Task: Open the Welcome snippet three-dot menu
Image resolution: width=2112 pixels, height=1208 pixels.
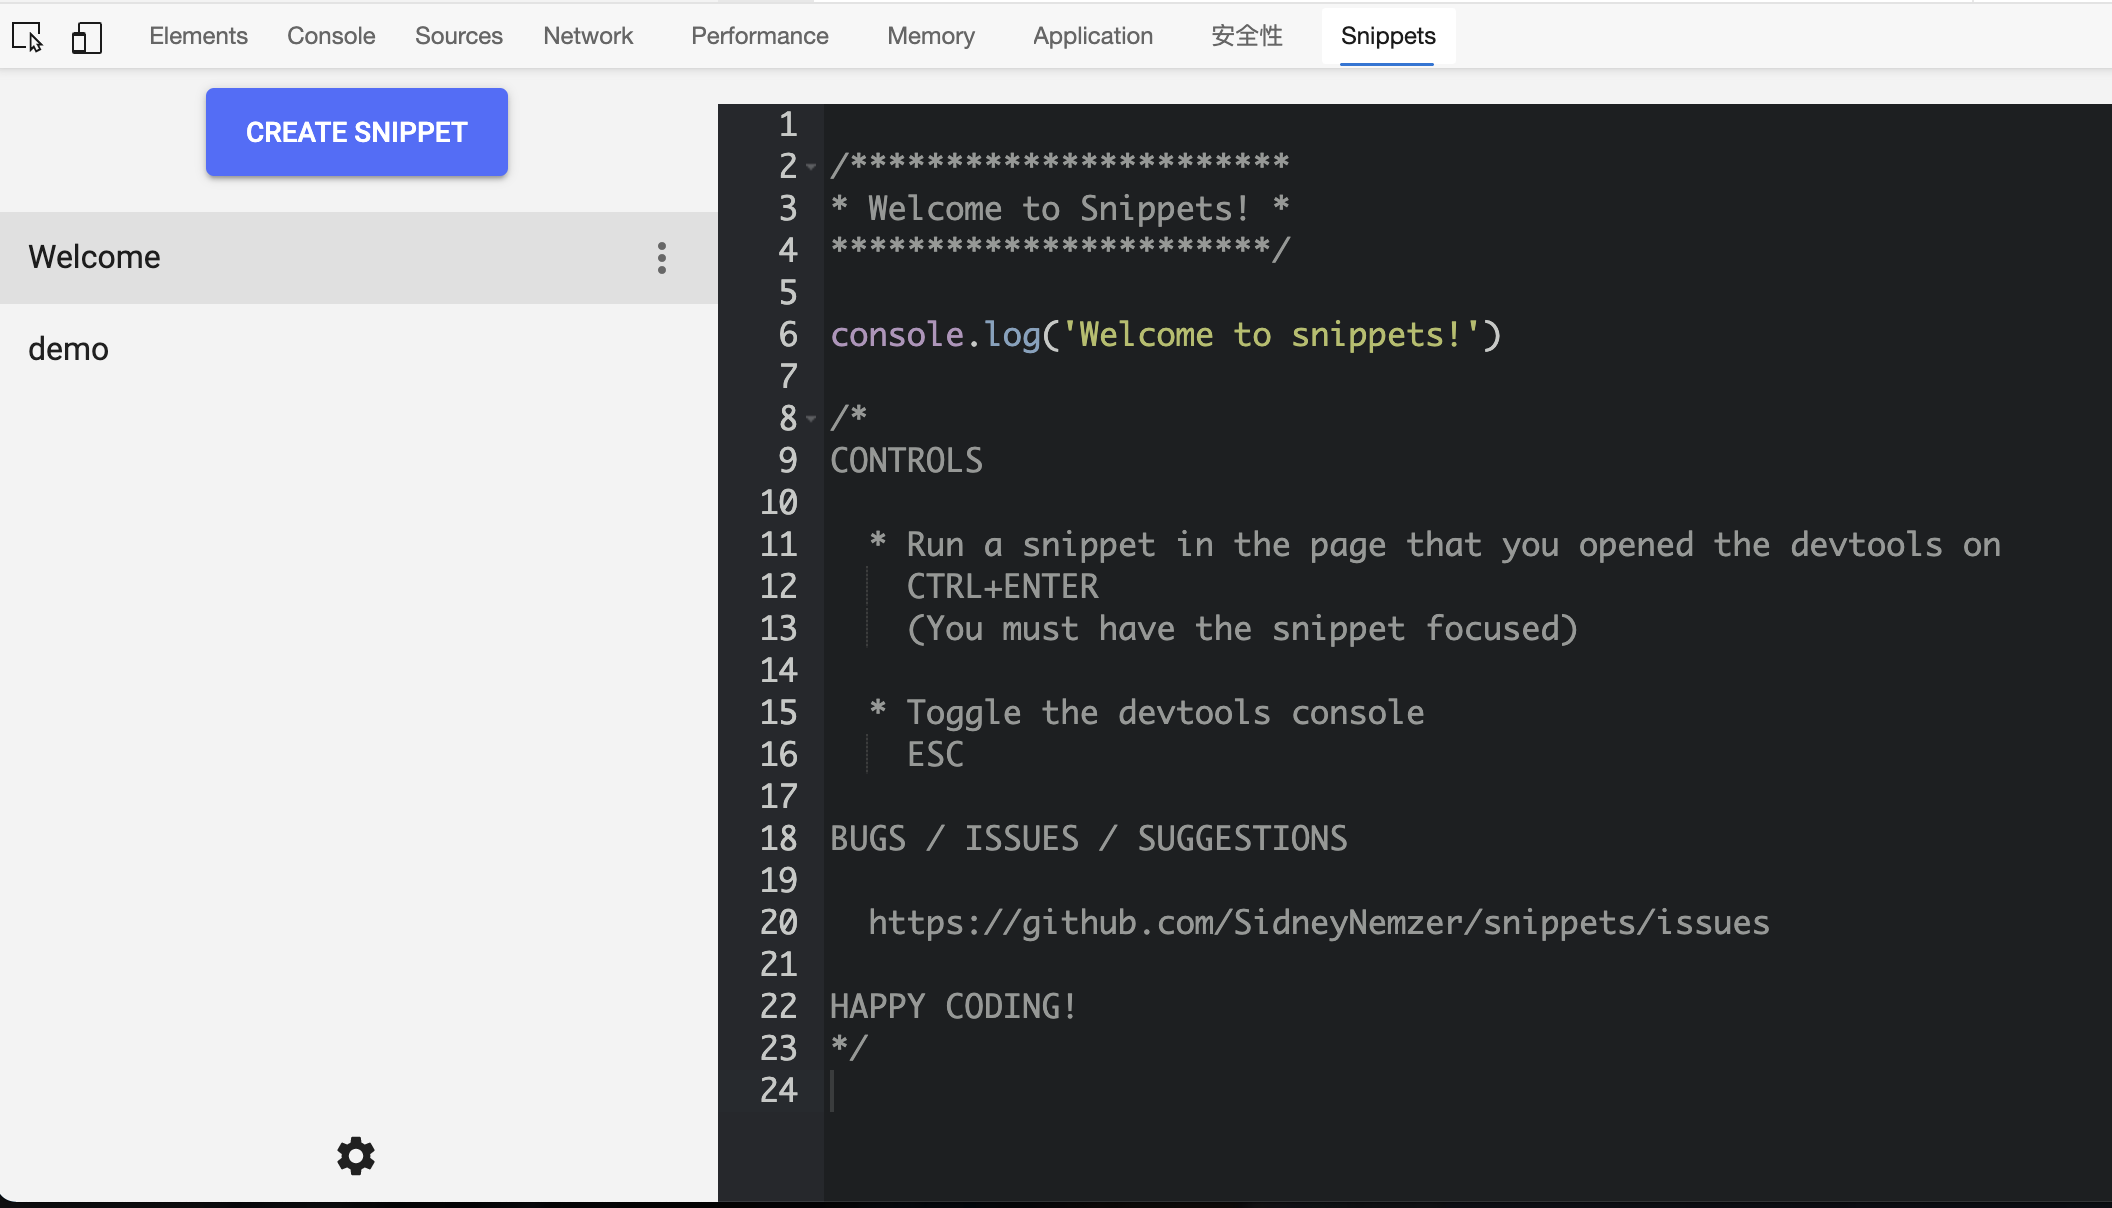Action: pos(661,258)
